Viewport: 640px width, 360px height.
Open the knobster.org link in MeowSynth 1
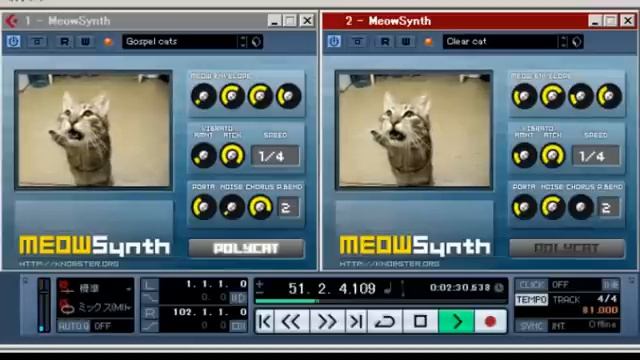tap(69, 264)
